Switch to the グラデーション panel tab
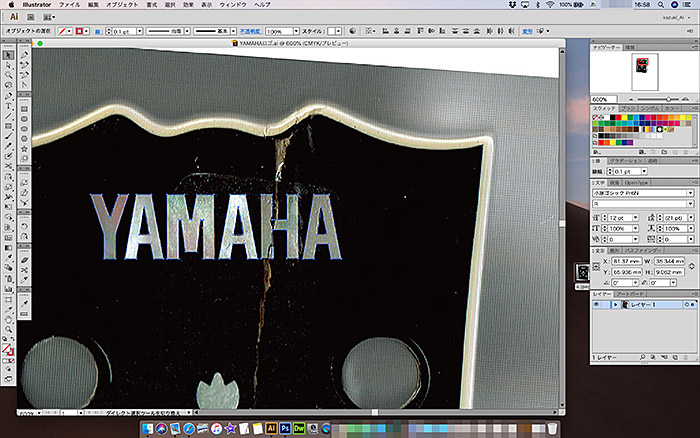This screenshot has height=438, width=700. click(627, 160)
